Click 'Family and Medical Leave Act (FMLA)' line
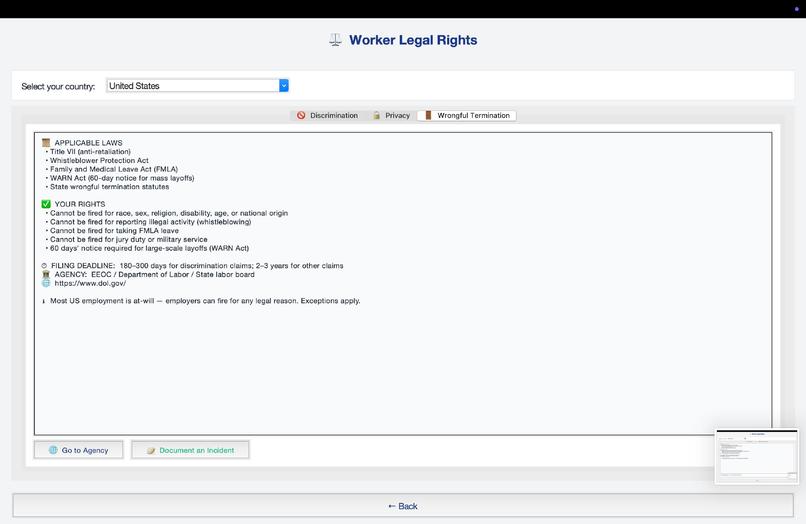 pos(114,169)
